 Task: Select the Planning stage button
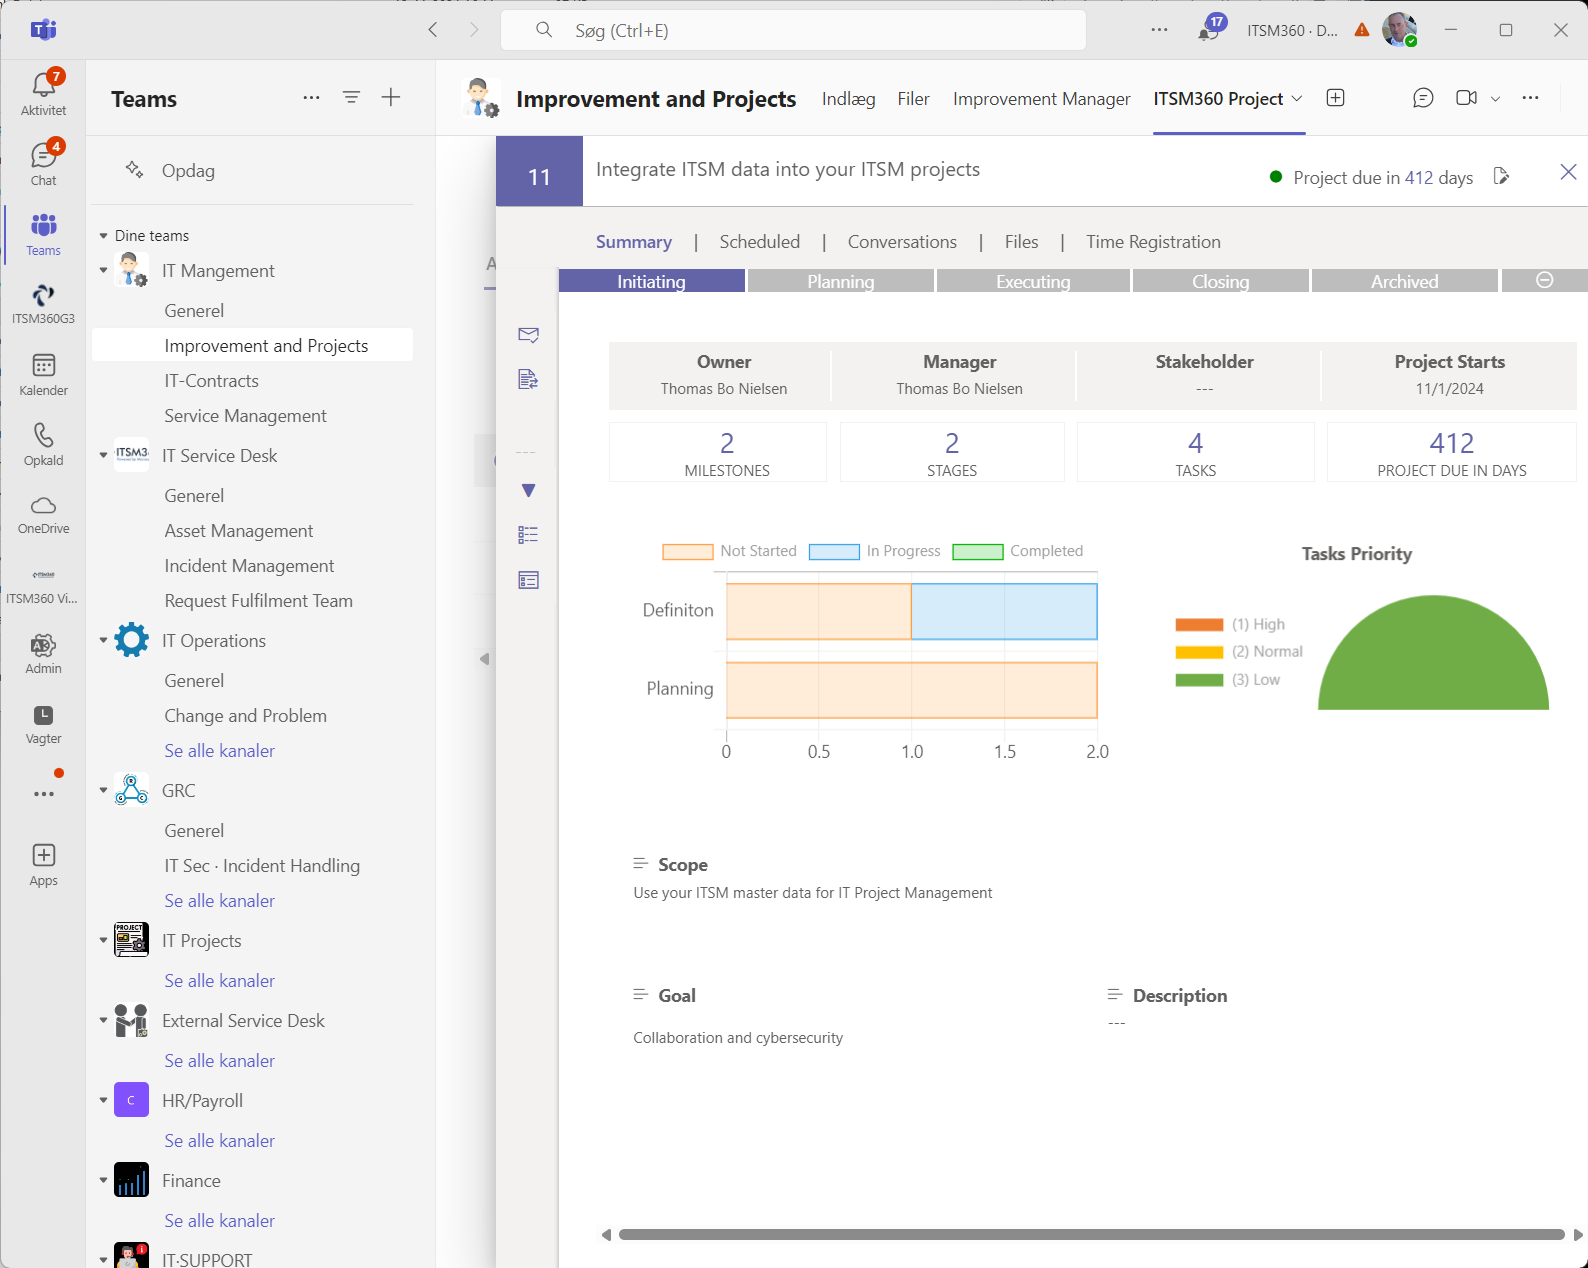click(840, 282)
